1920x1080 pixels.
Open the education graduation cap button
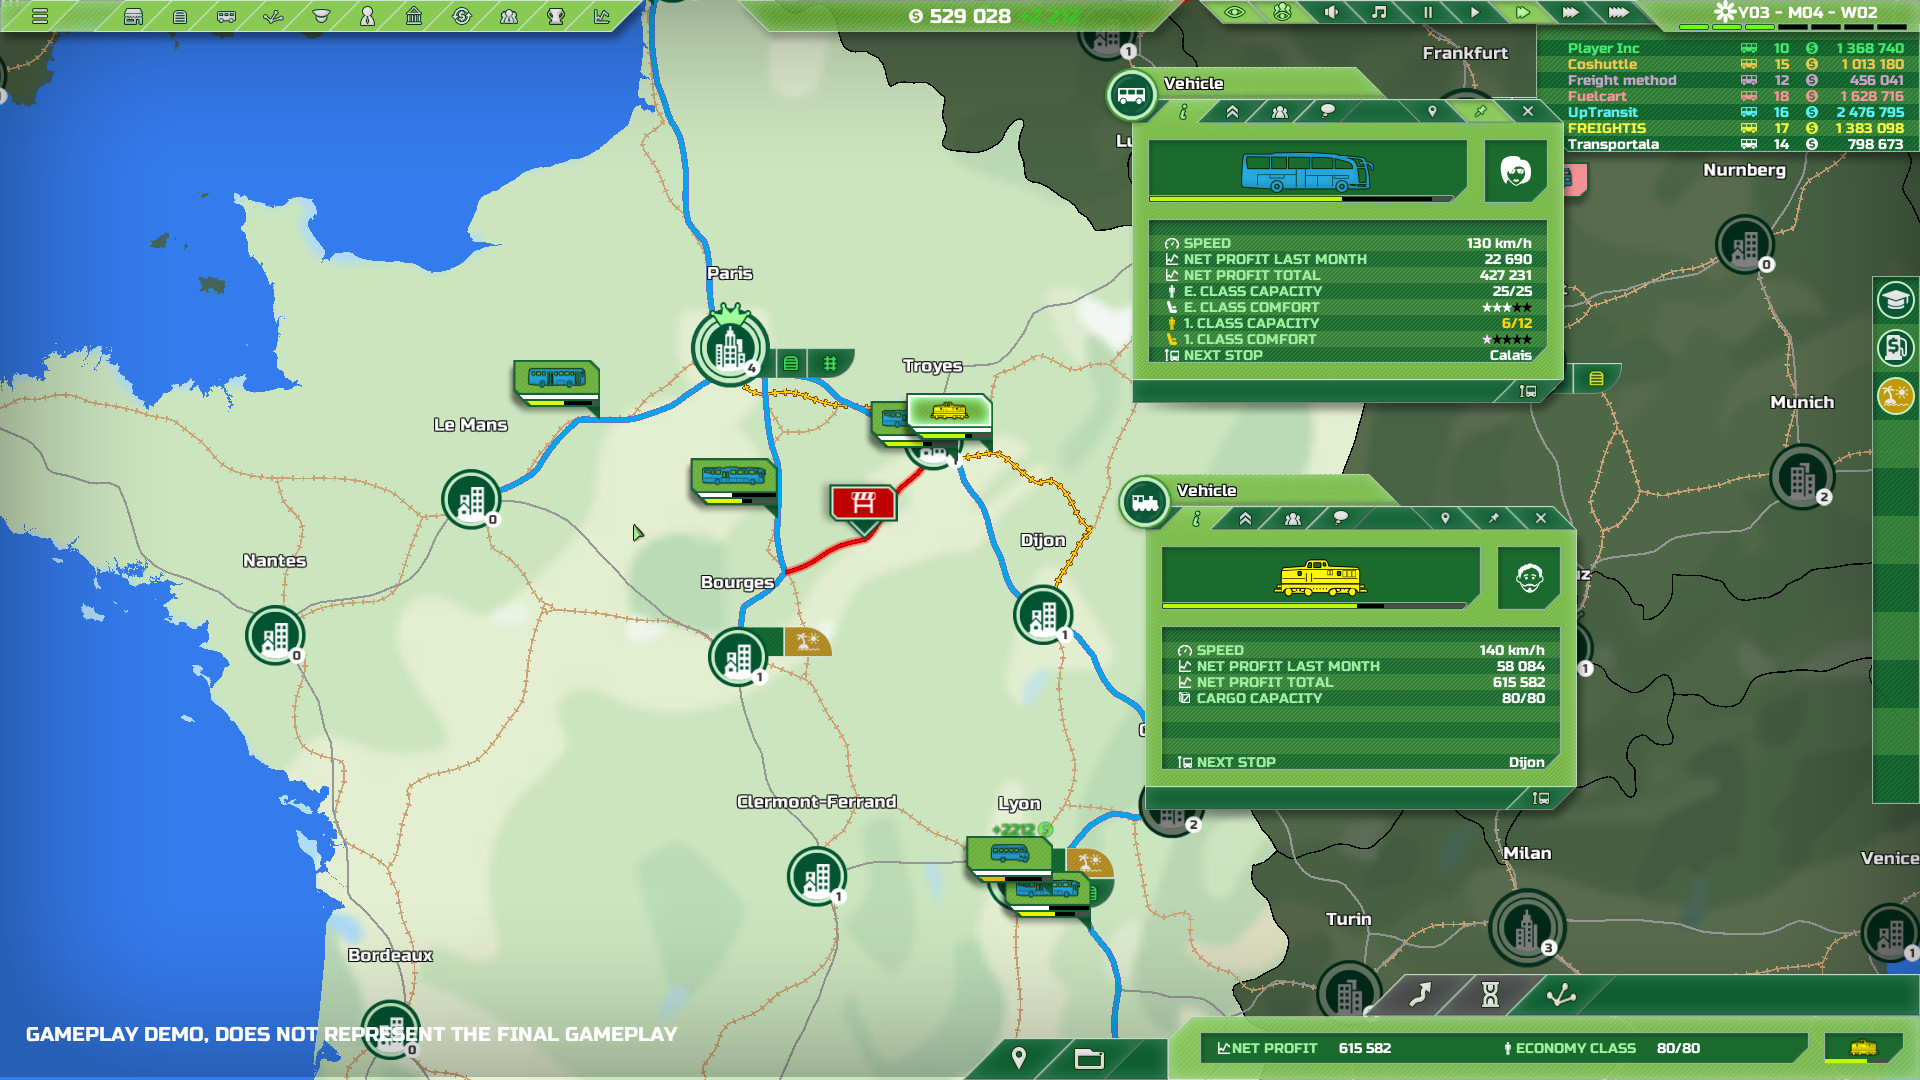pyautogui.click(x=1894, y=299)
